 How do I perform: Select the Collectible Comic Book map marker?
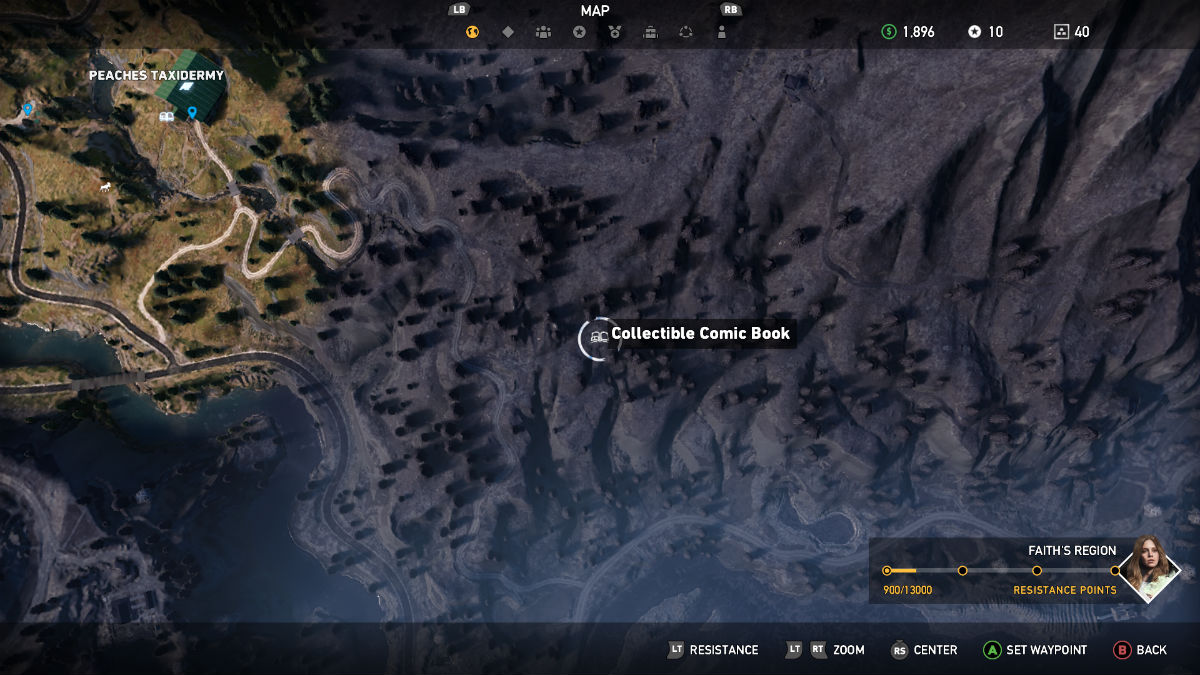pyautogui.click(x=599, y=337)
